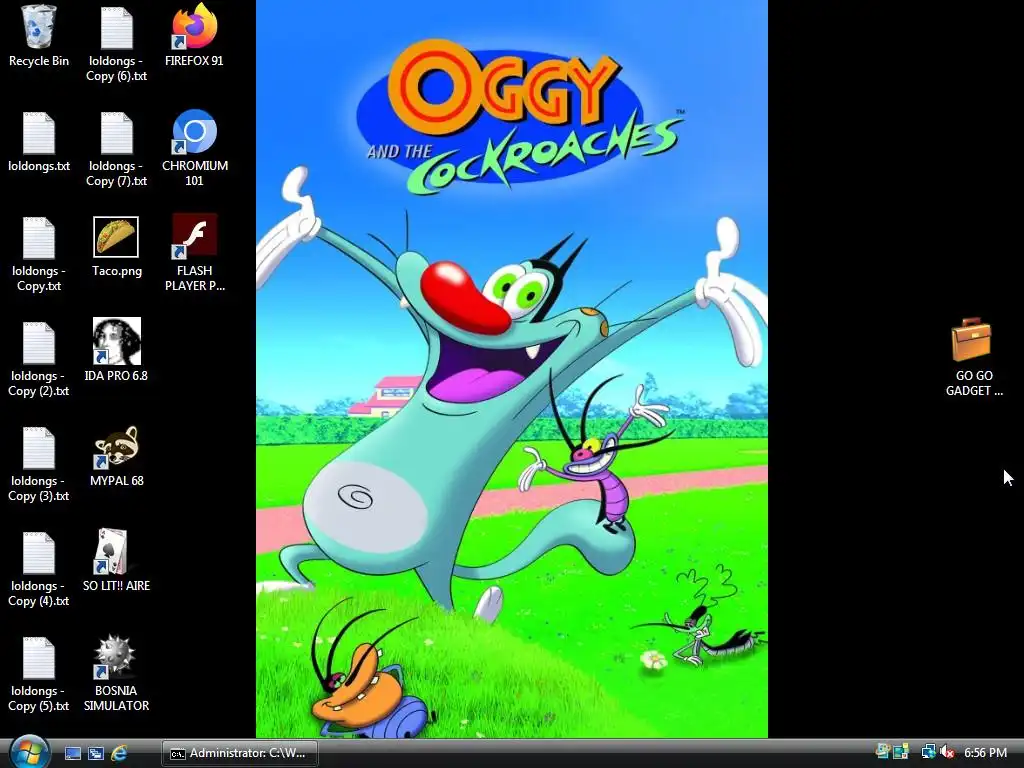Open the Recycle Bin icon
This screenshot has width=1024, height=768.
39,36
